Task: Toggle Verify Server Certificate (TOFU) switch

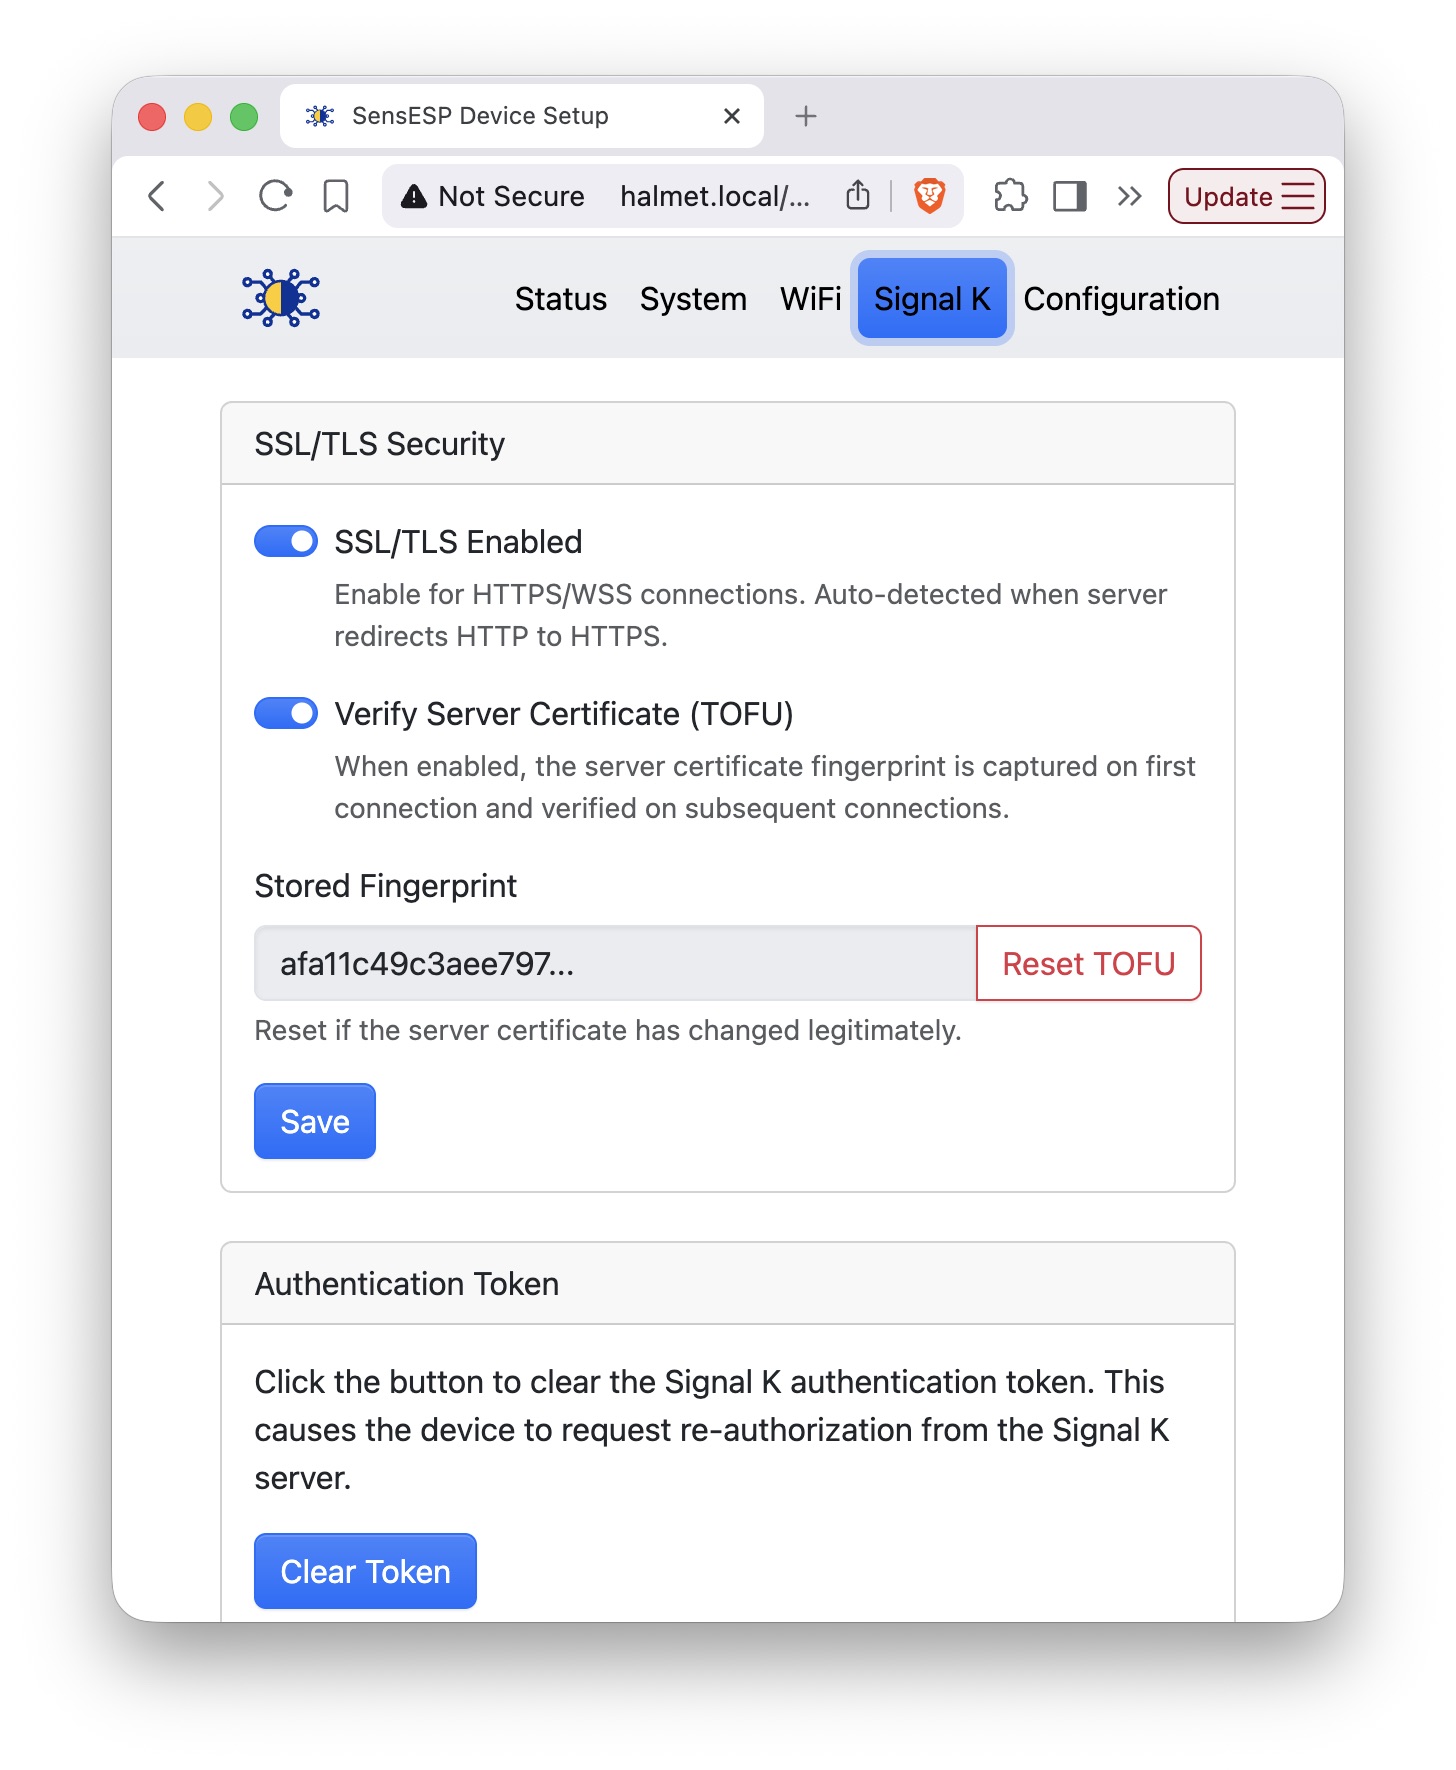Action: pyautogui.click(x=286, y=714)
